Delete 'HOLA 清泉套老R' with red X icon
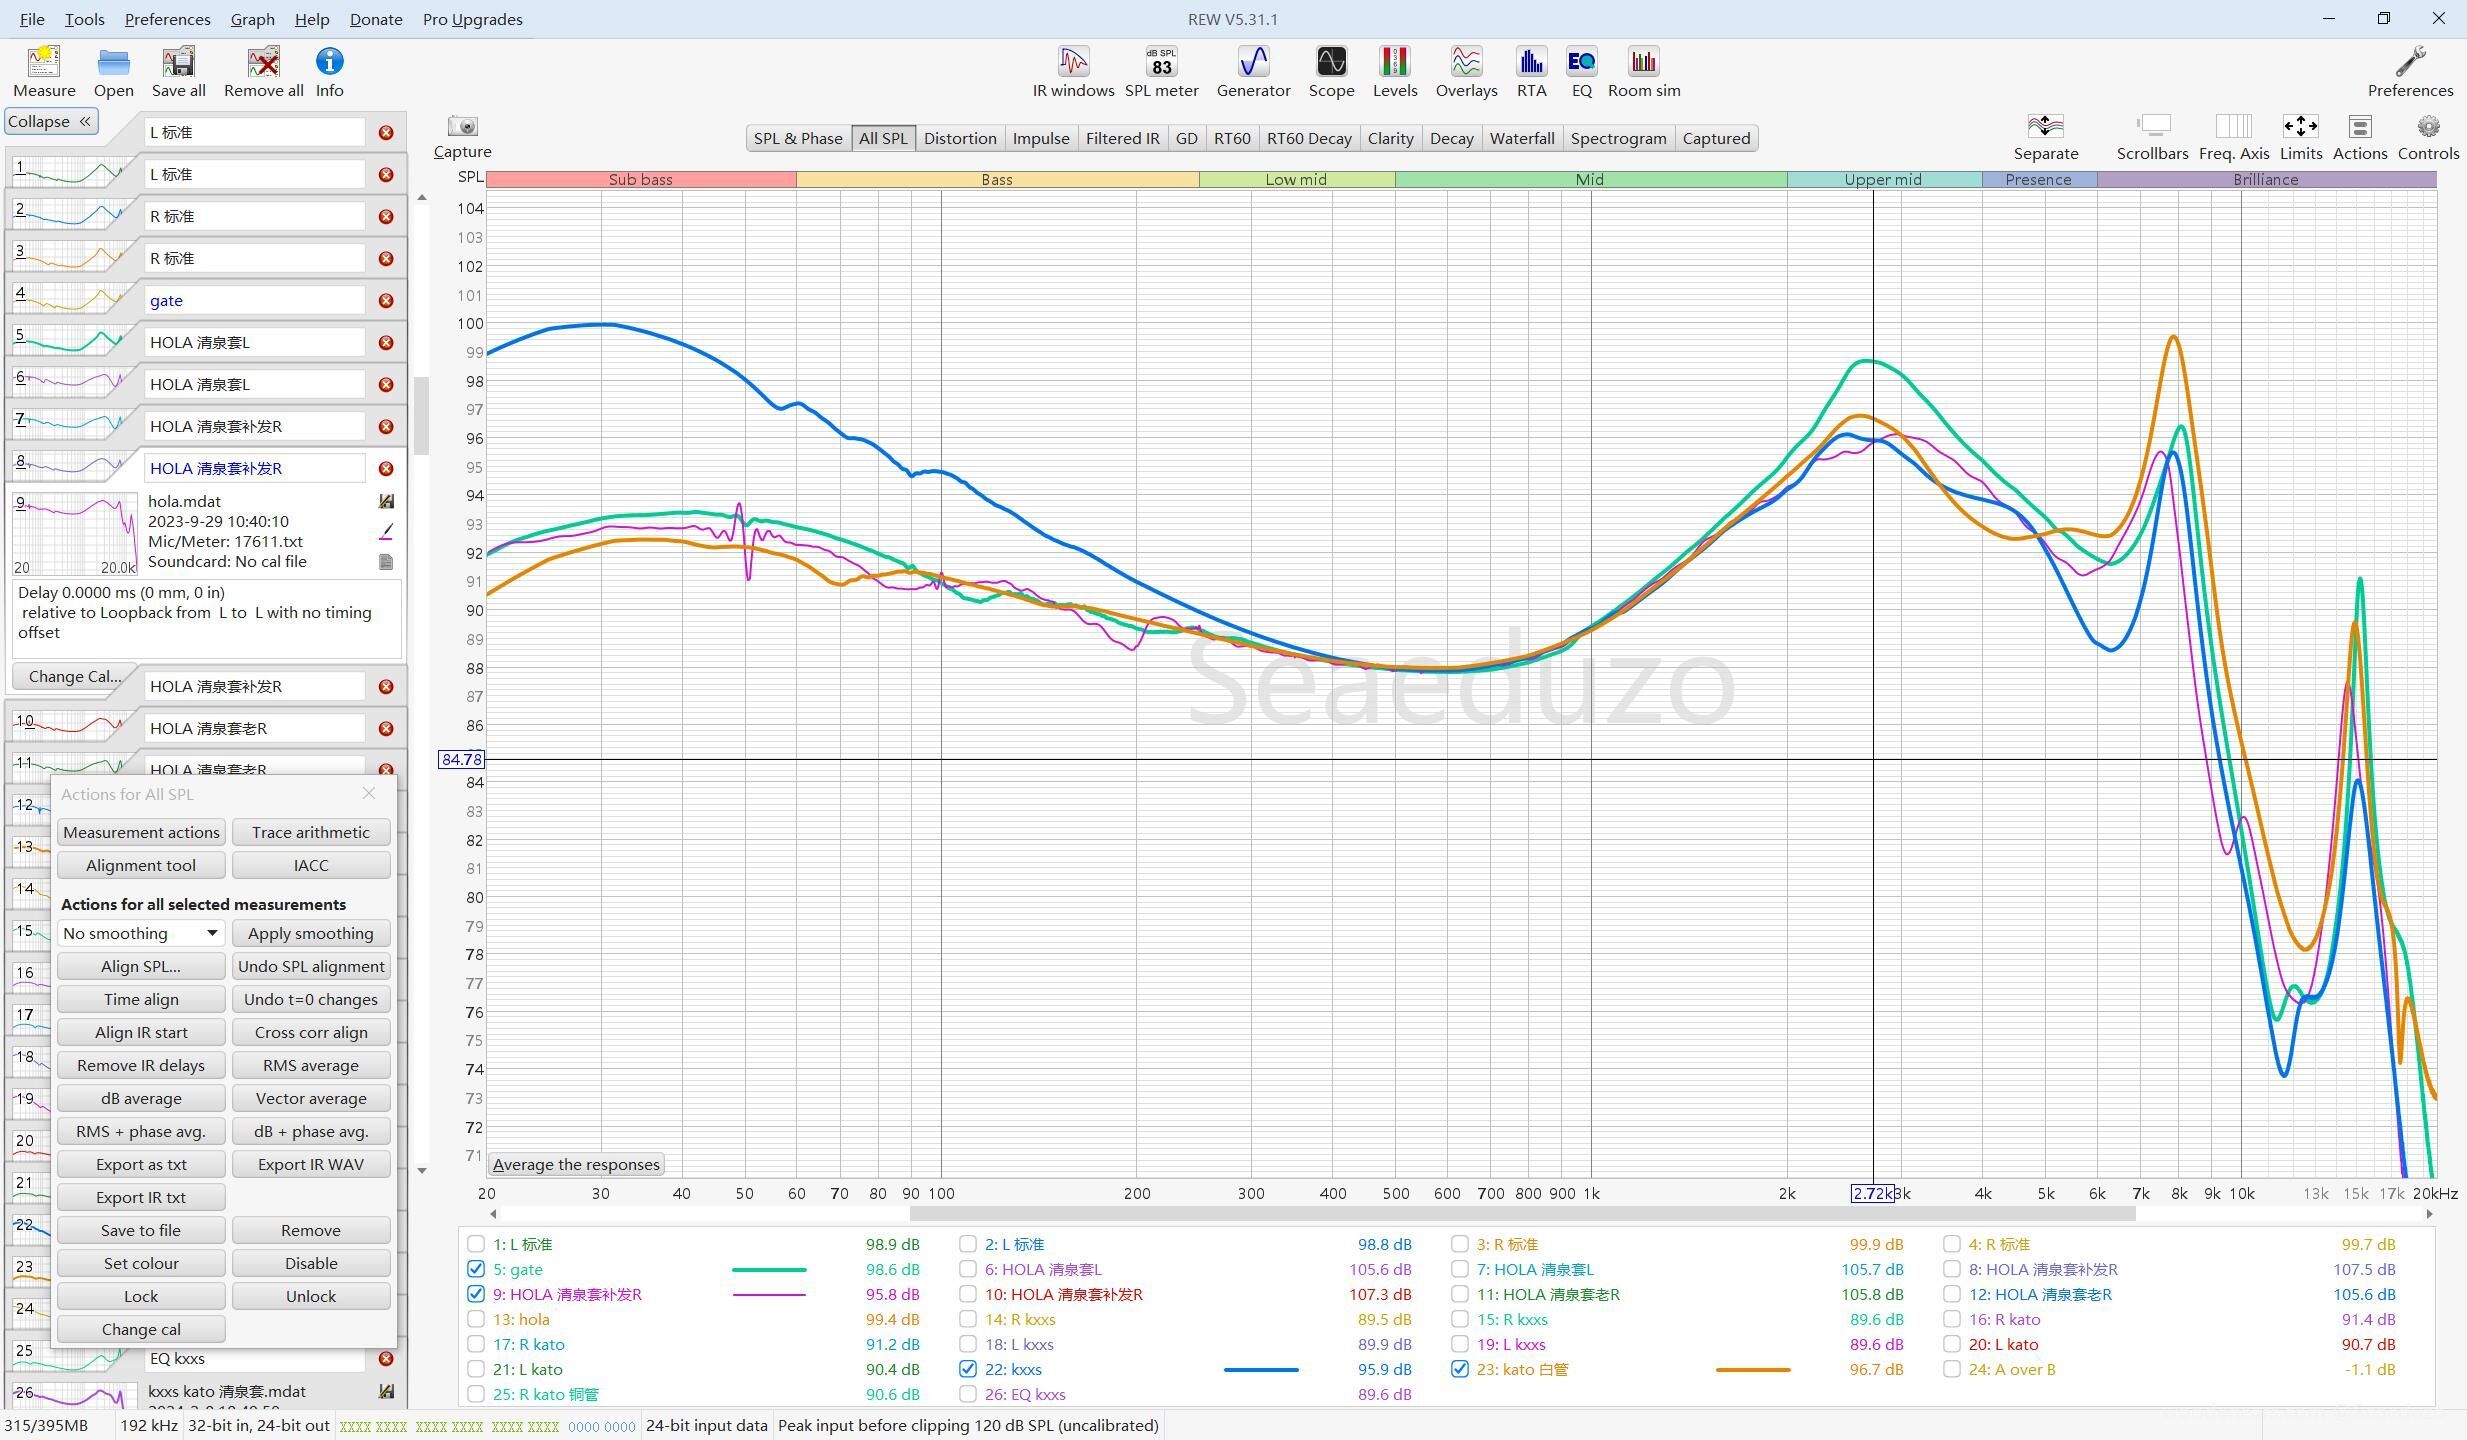 click(x=386, y=729)
